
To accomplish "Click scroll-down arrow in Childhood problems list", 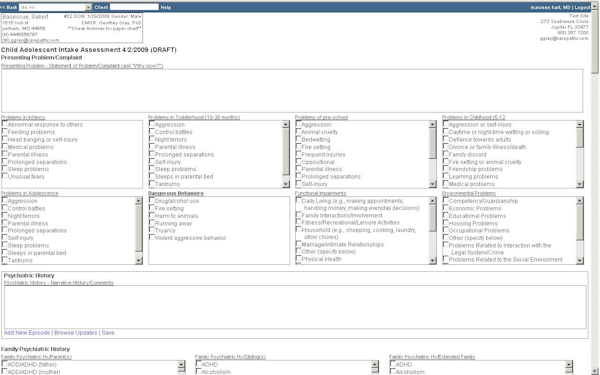I will pyautogui.click(x=580, y=184).
